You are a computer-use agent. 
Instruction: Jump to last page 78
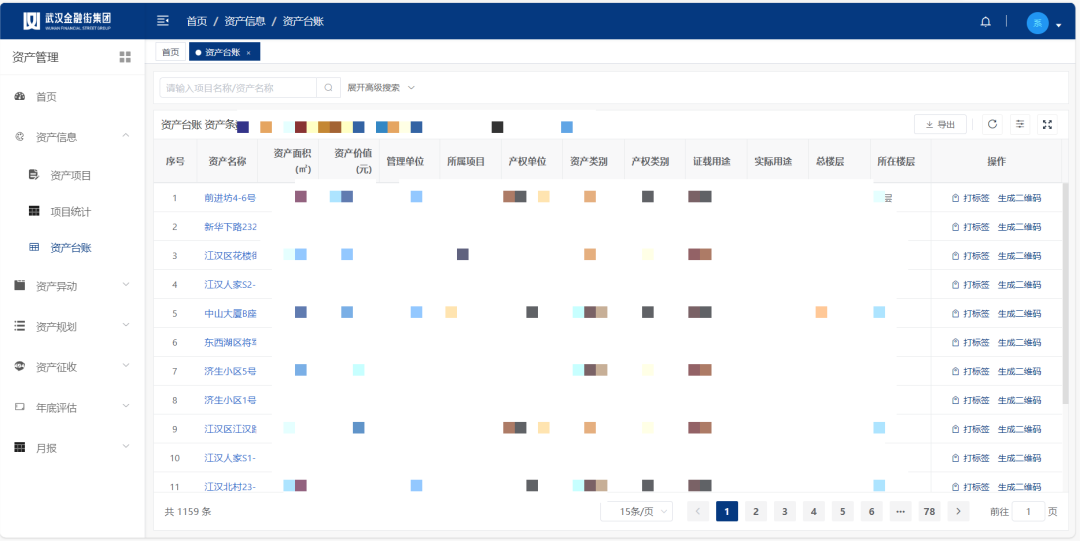929,511
